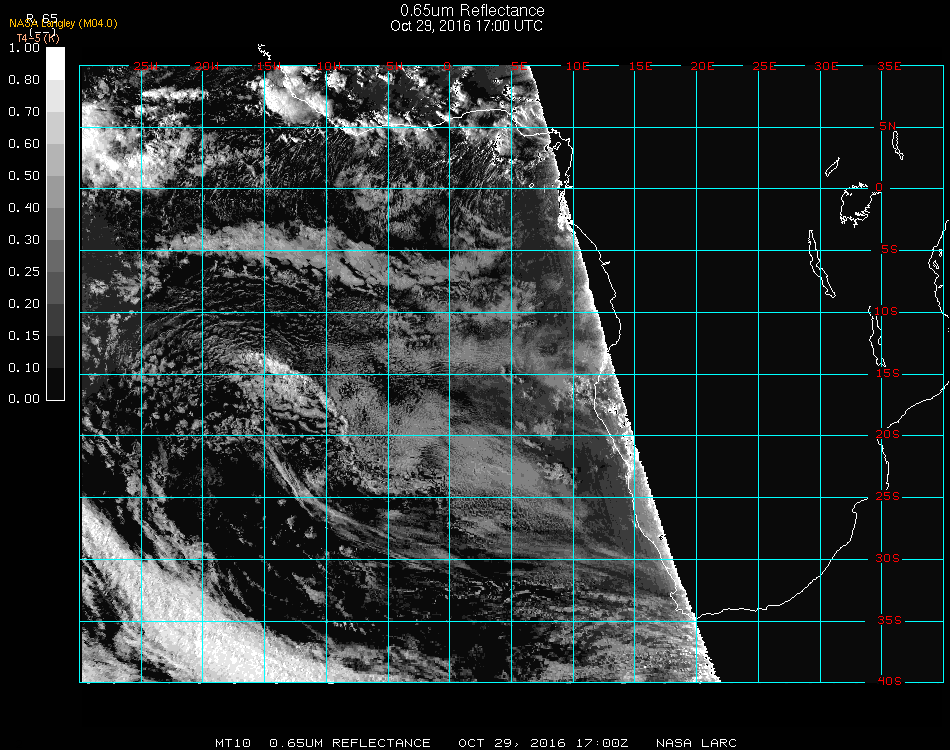
Task: Click the "MT10" footer text
Action: (233, 743)
